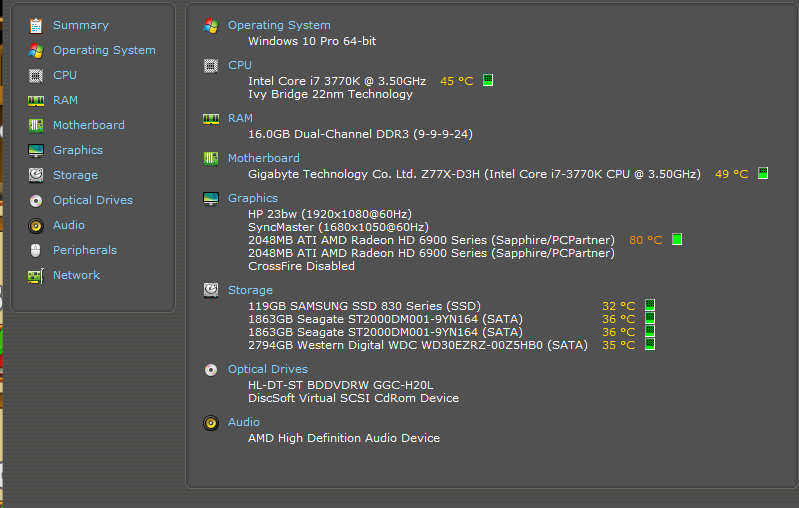Select Peripherals in the sidebar
Viewport: 799px width, 508px height.
pos(85,250)
